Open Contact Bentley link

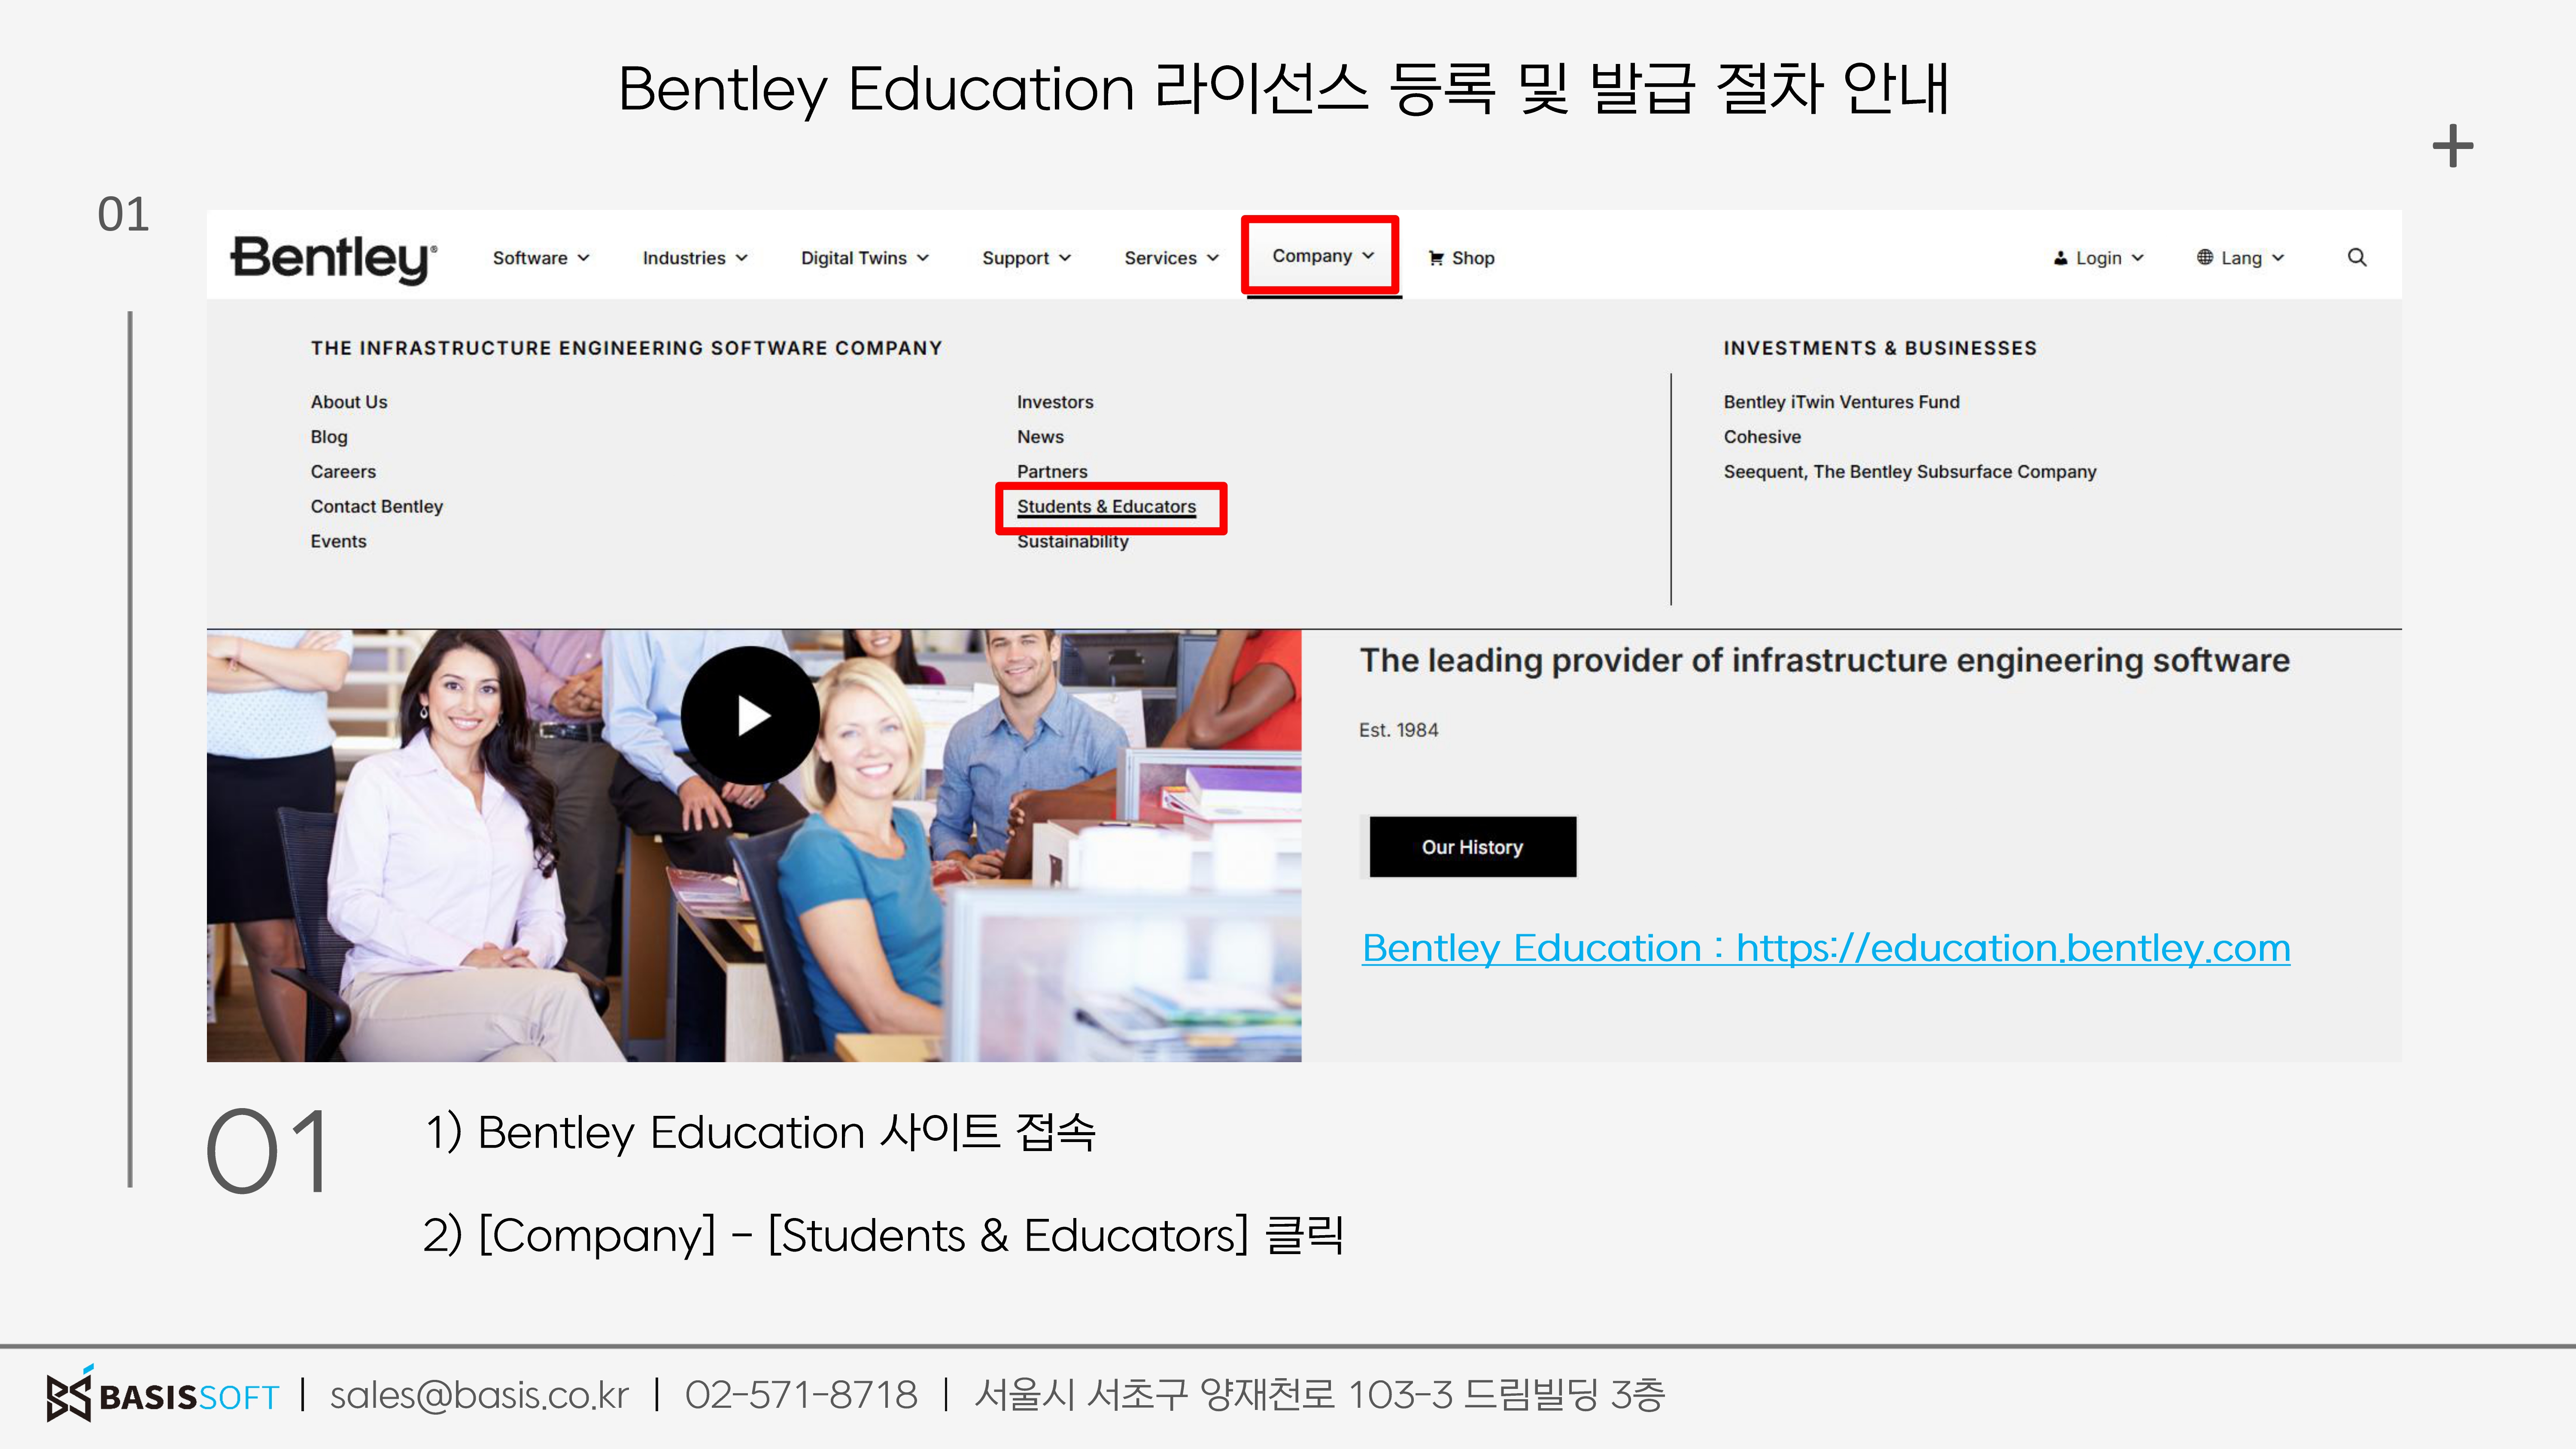point(376,507)
